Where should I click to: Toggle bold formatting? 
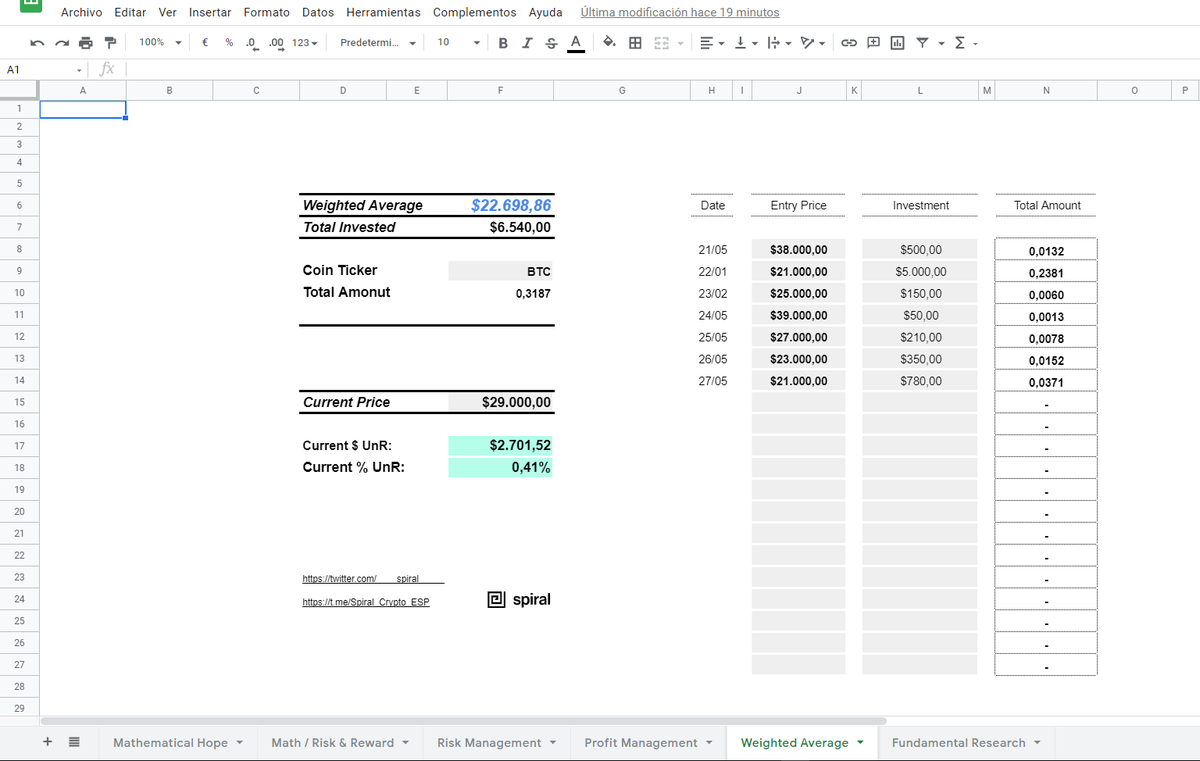[x=502, y=43]
